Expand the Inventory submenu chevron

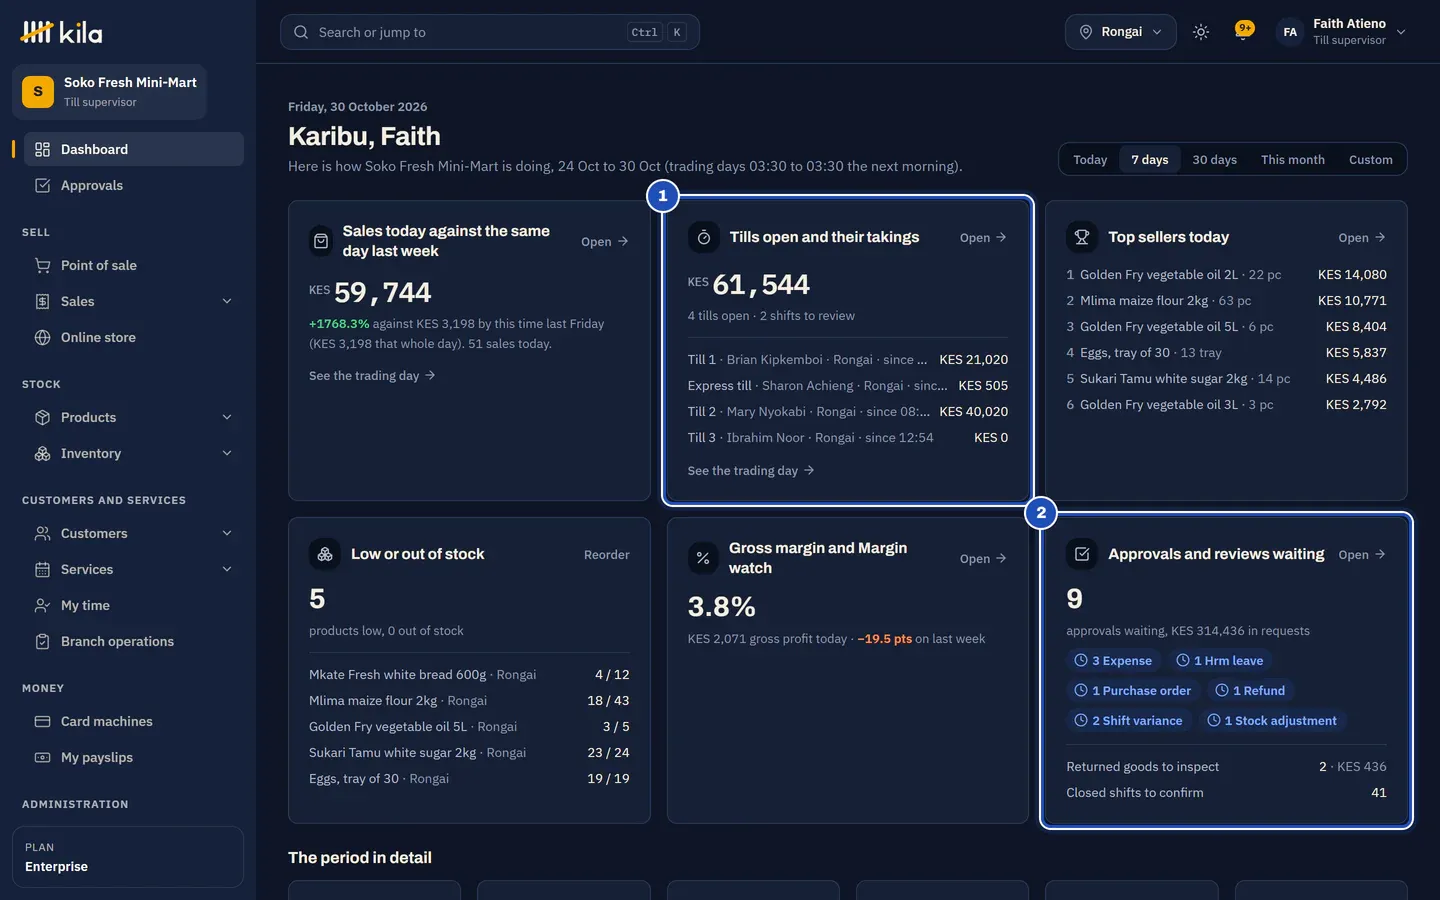point(227,453)
